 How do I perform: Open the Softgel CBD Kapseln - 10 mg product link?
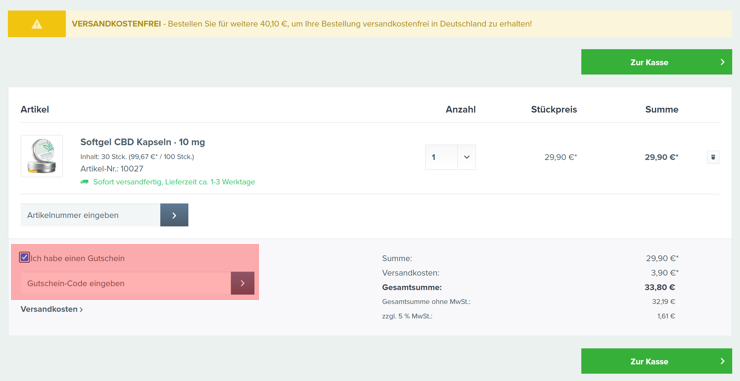(143, 142)
